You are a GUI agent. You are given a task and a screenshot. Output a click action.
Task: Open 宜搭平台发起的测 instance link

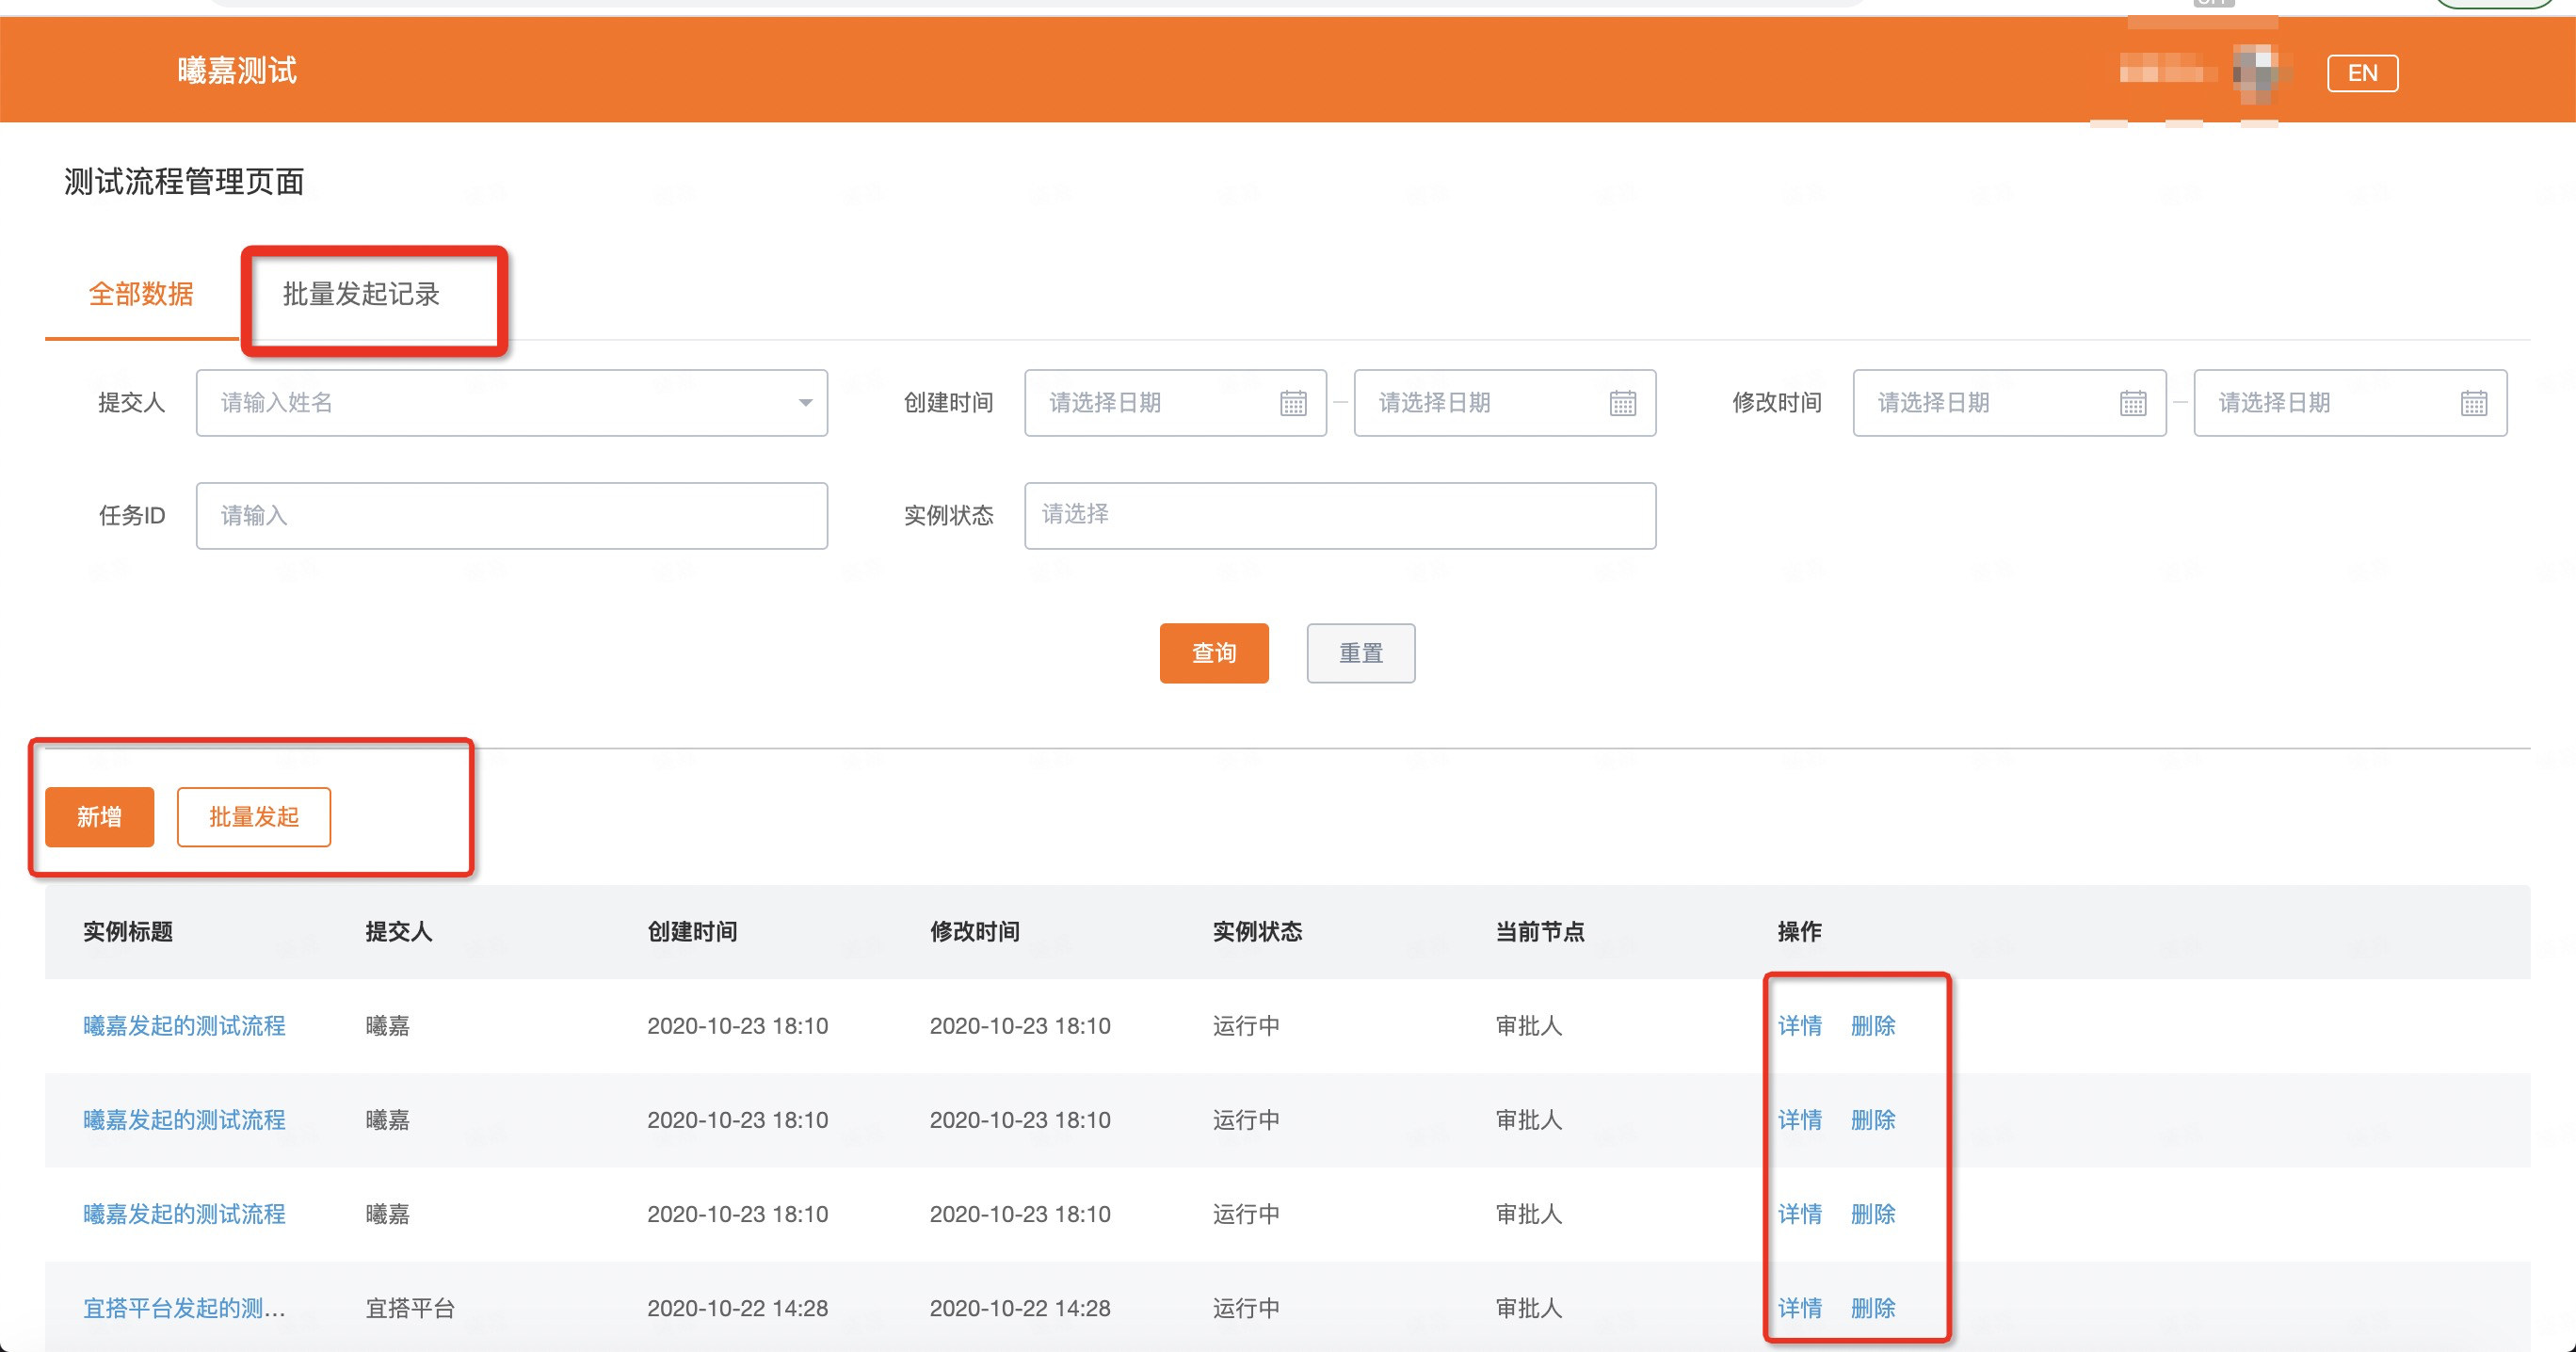pyautogui.click(x=184, y=1308)
